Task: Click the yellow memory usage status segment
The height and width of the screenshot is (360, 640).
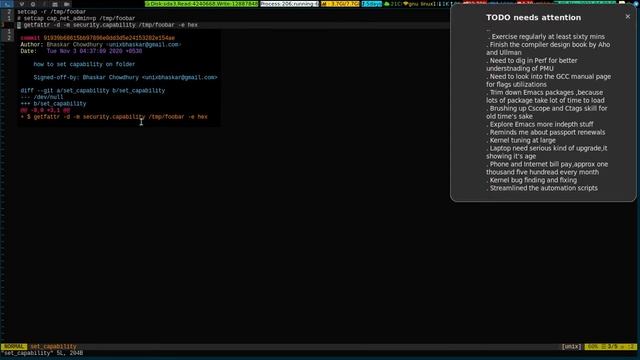Action: pos(340,4)
